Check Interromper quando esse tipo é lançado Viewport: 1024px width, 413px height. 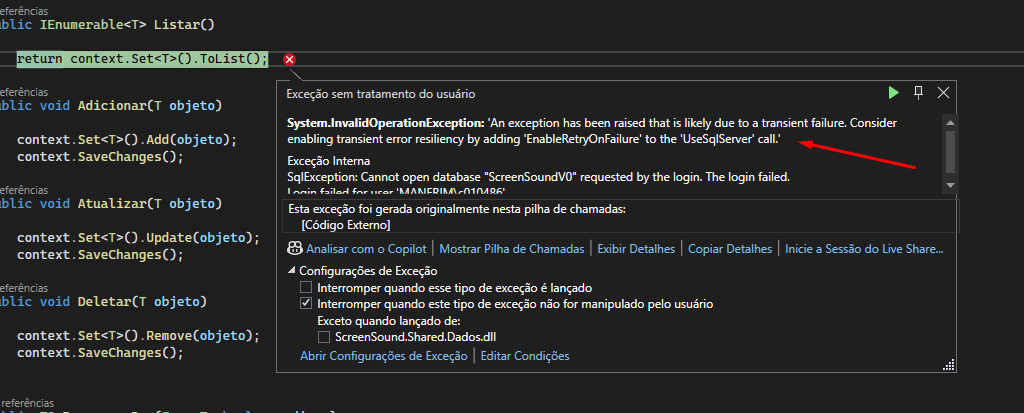[x=306, y=288]
